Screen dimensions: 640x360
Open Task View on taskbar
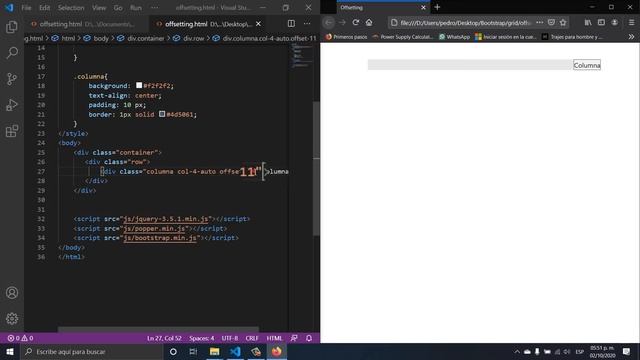(193, 351)
